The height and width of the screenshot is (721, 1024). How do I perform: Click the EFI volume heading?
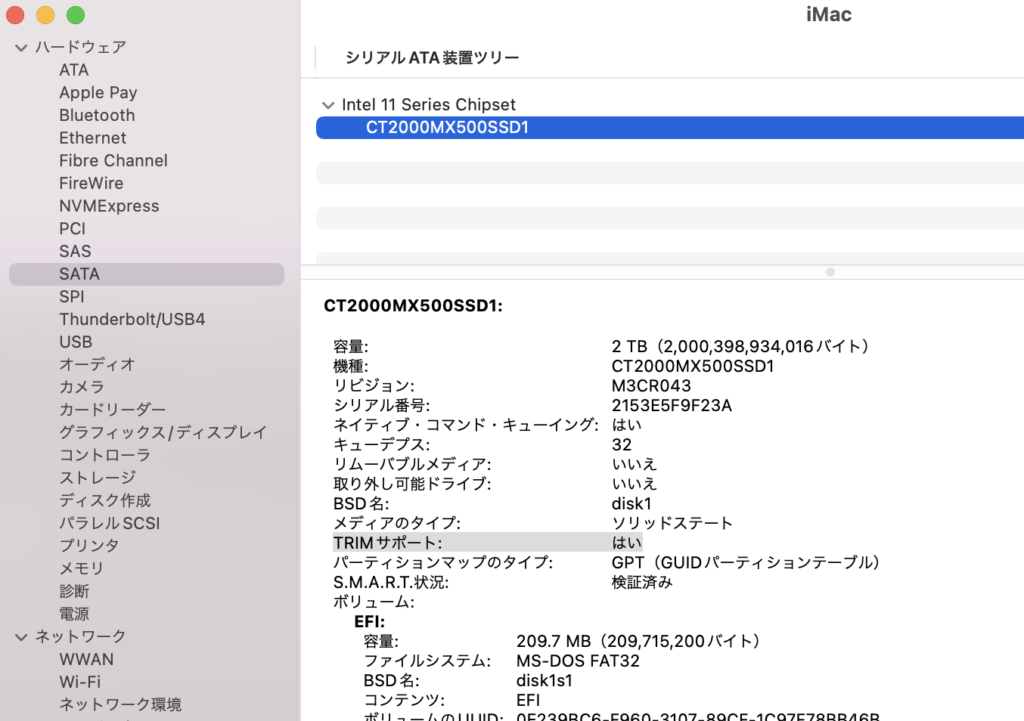click(x=370, y=622)
